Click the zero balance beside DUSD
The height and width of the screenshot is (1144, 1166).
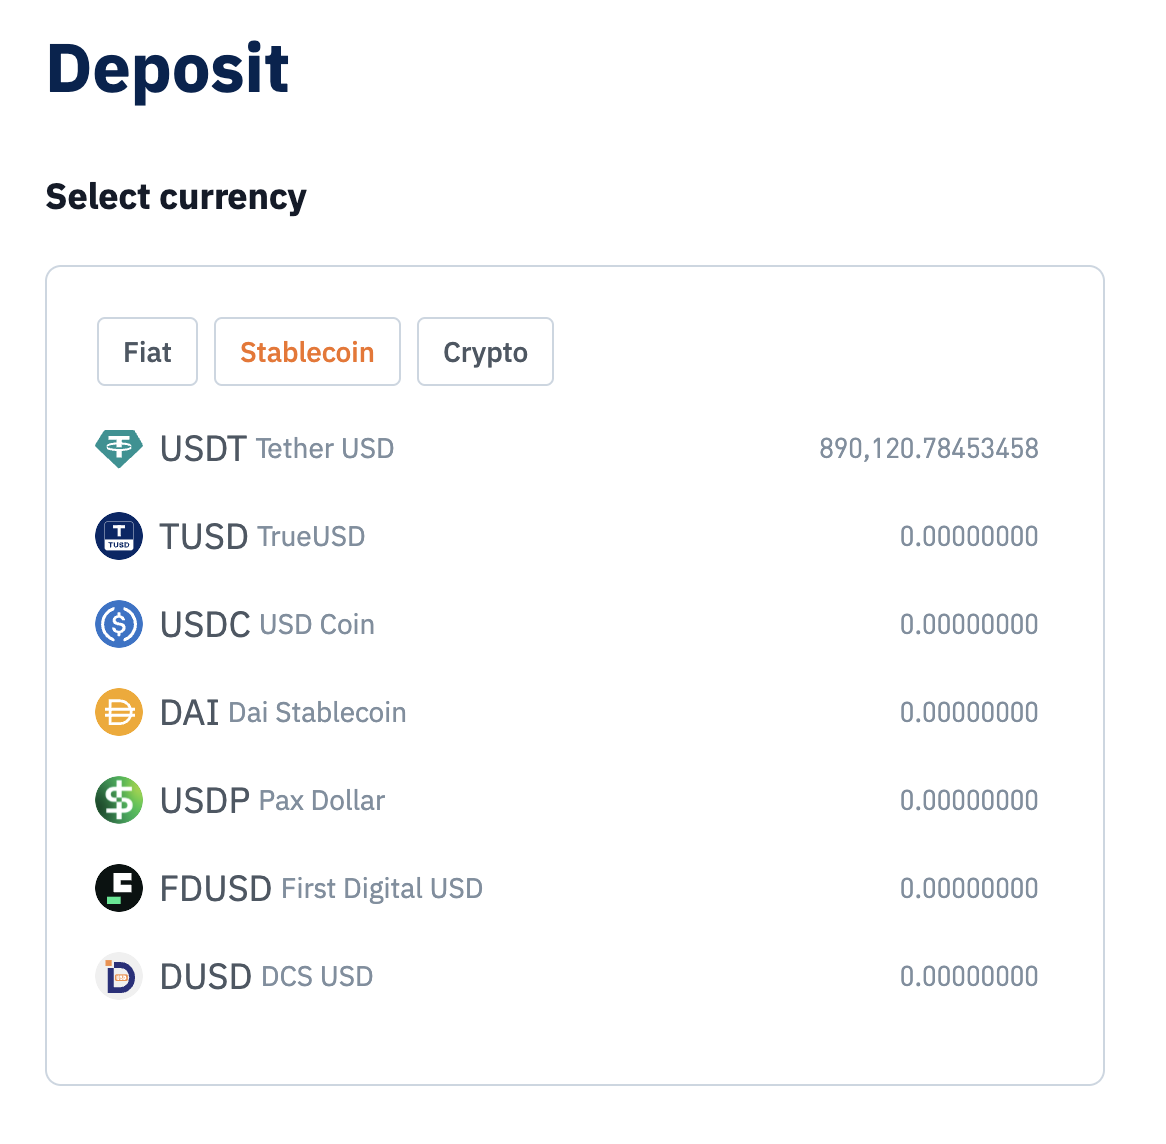969,976
